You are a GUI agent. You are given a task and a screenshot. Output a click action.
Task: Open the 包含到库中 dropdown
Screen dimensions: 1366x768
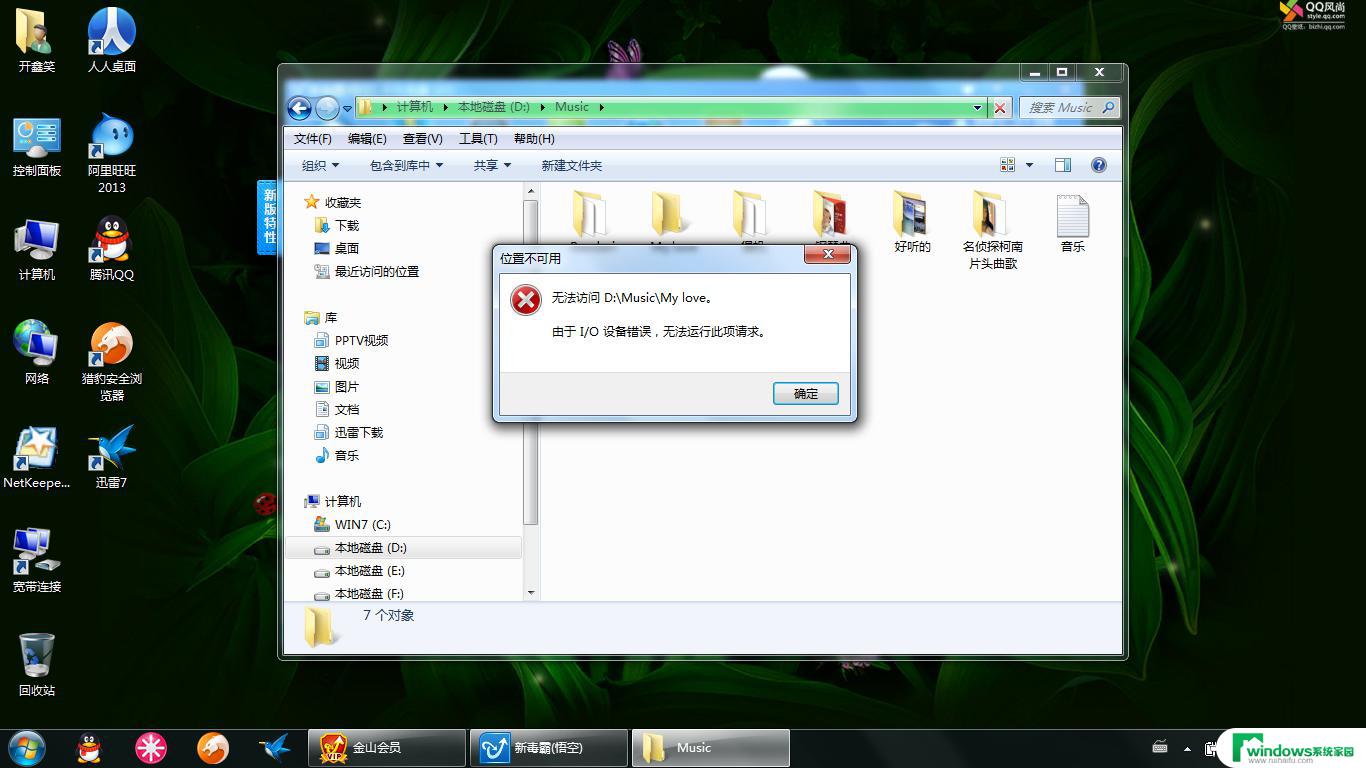click(406, 166)
